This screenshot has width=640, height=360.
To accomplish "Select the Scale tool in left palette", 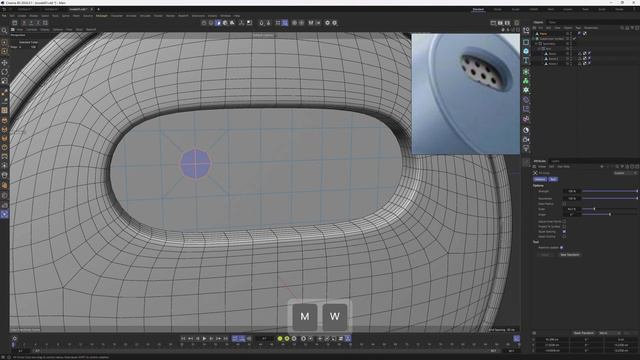I will coord(4,81).
